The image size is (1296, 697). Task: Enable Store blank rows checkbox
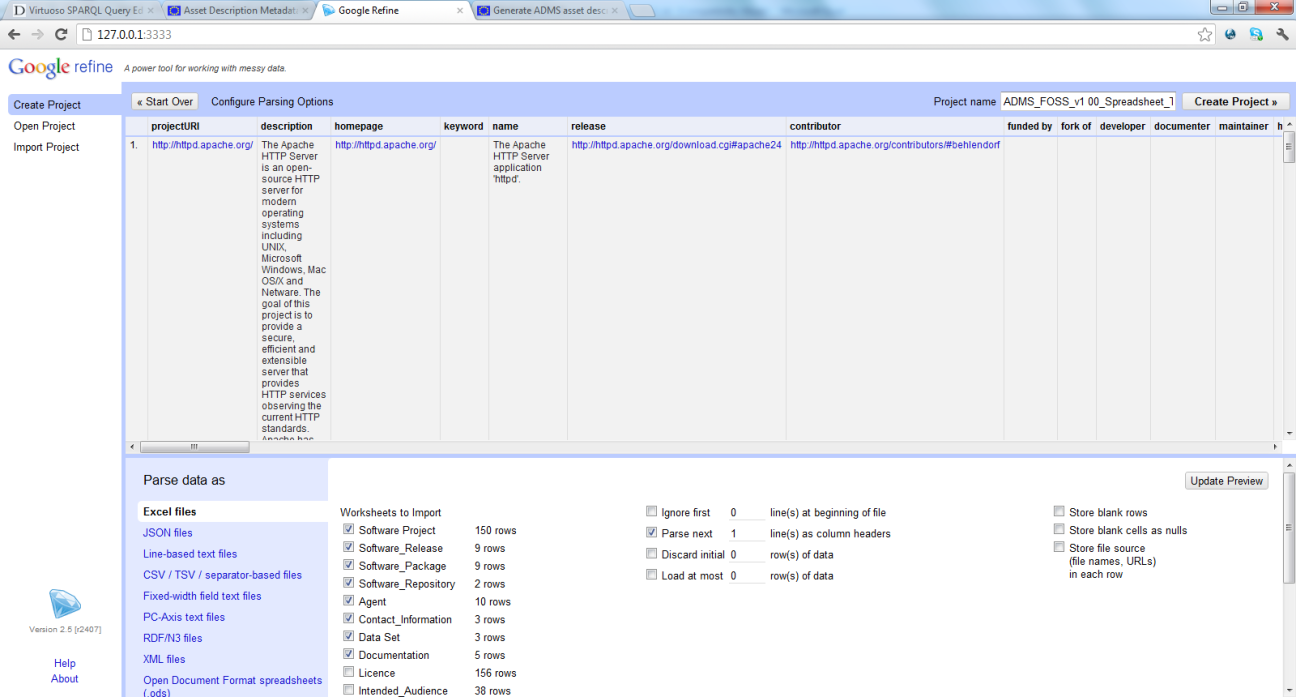click(x=1059, y=512)
